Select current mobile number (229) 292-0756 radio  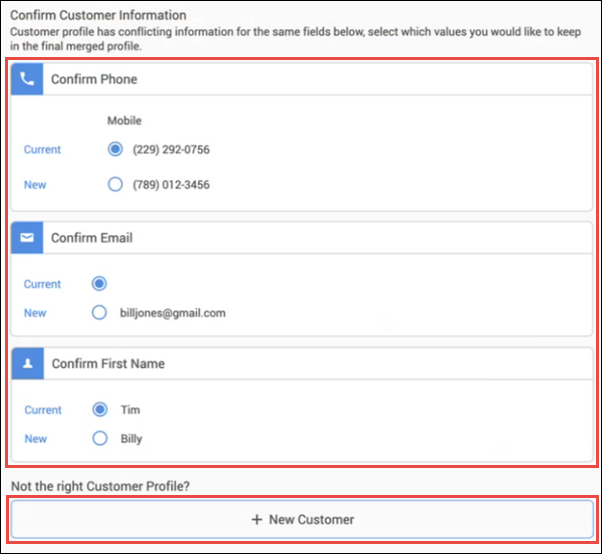[x=115, y=149]
